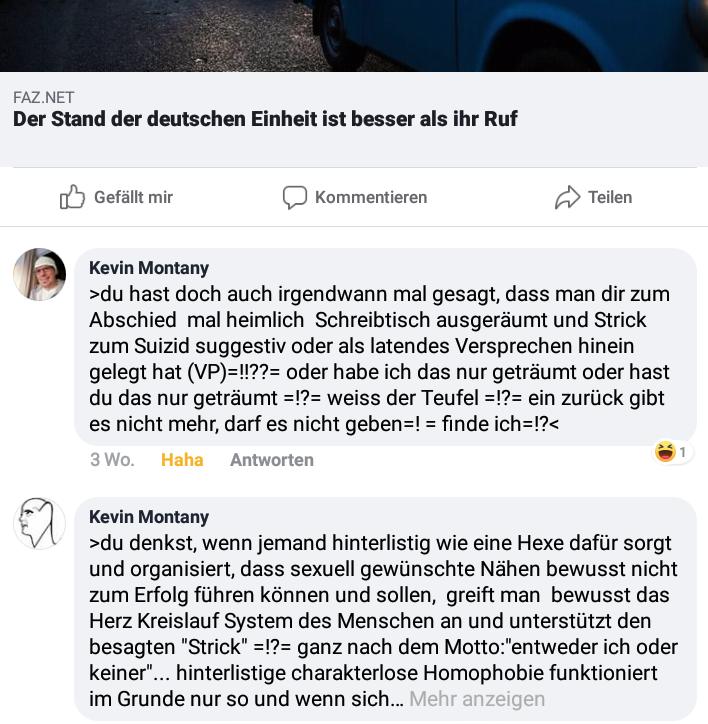Screen dimensions: 708x724
Task: Expand comment with Mehr anzeigen
Action: point(477,699)
